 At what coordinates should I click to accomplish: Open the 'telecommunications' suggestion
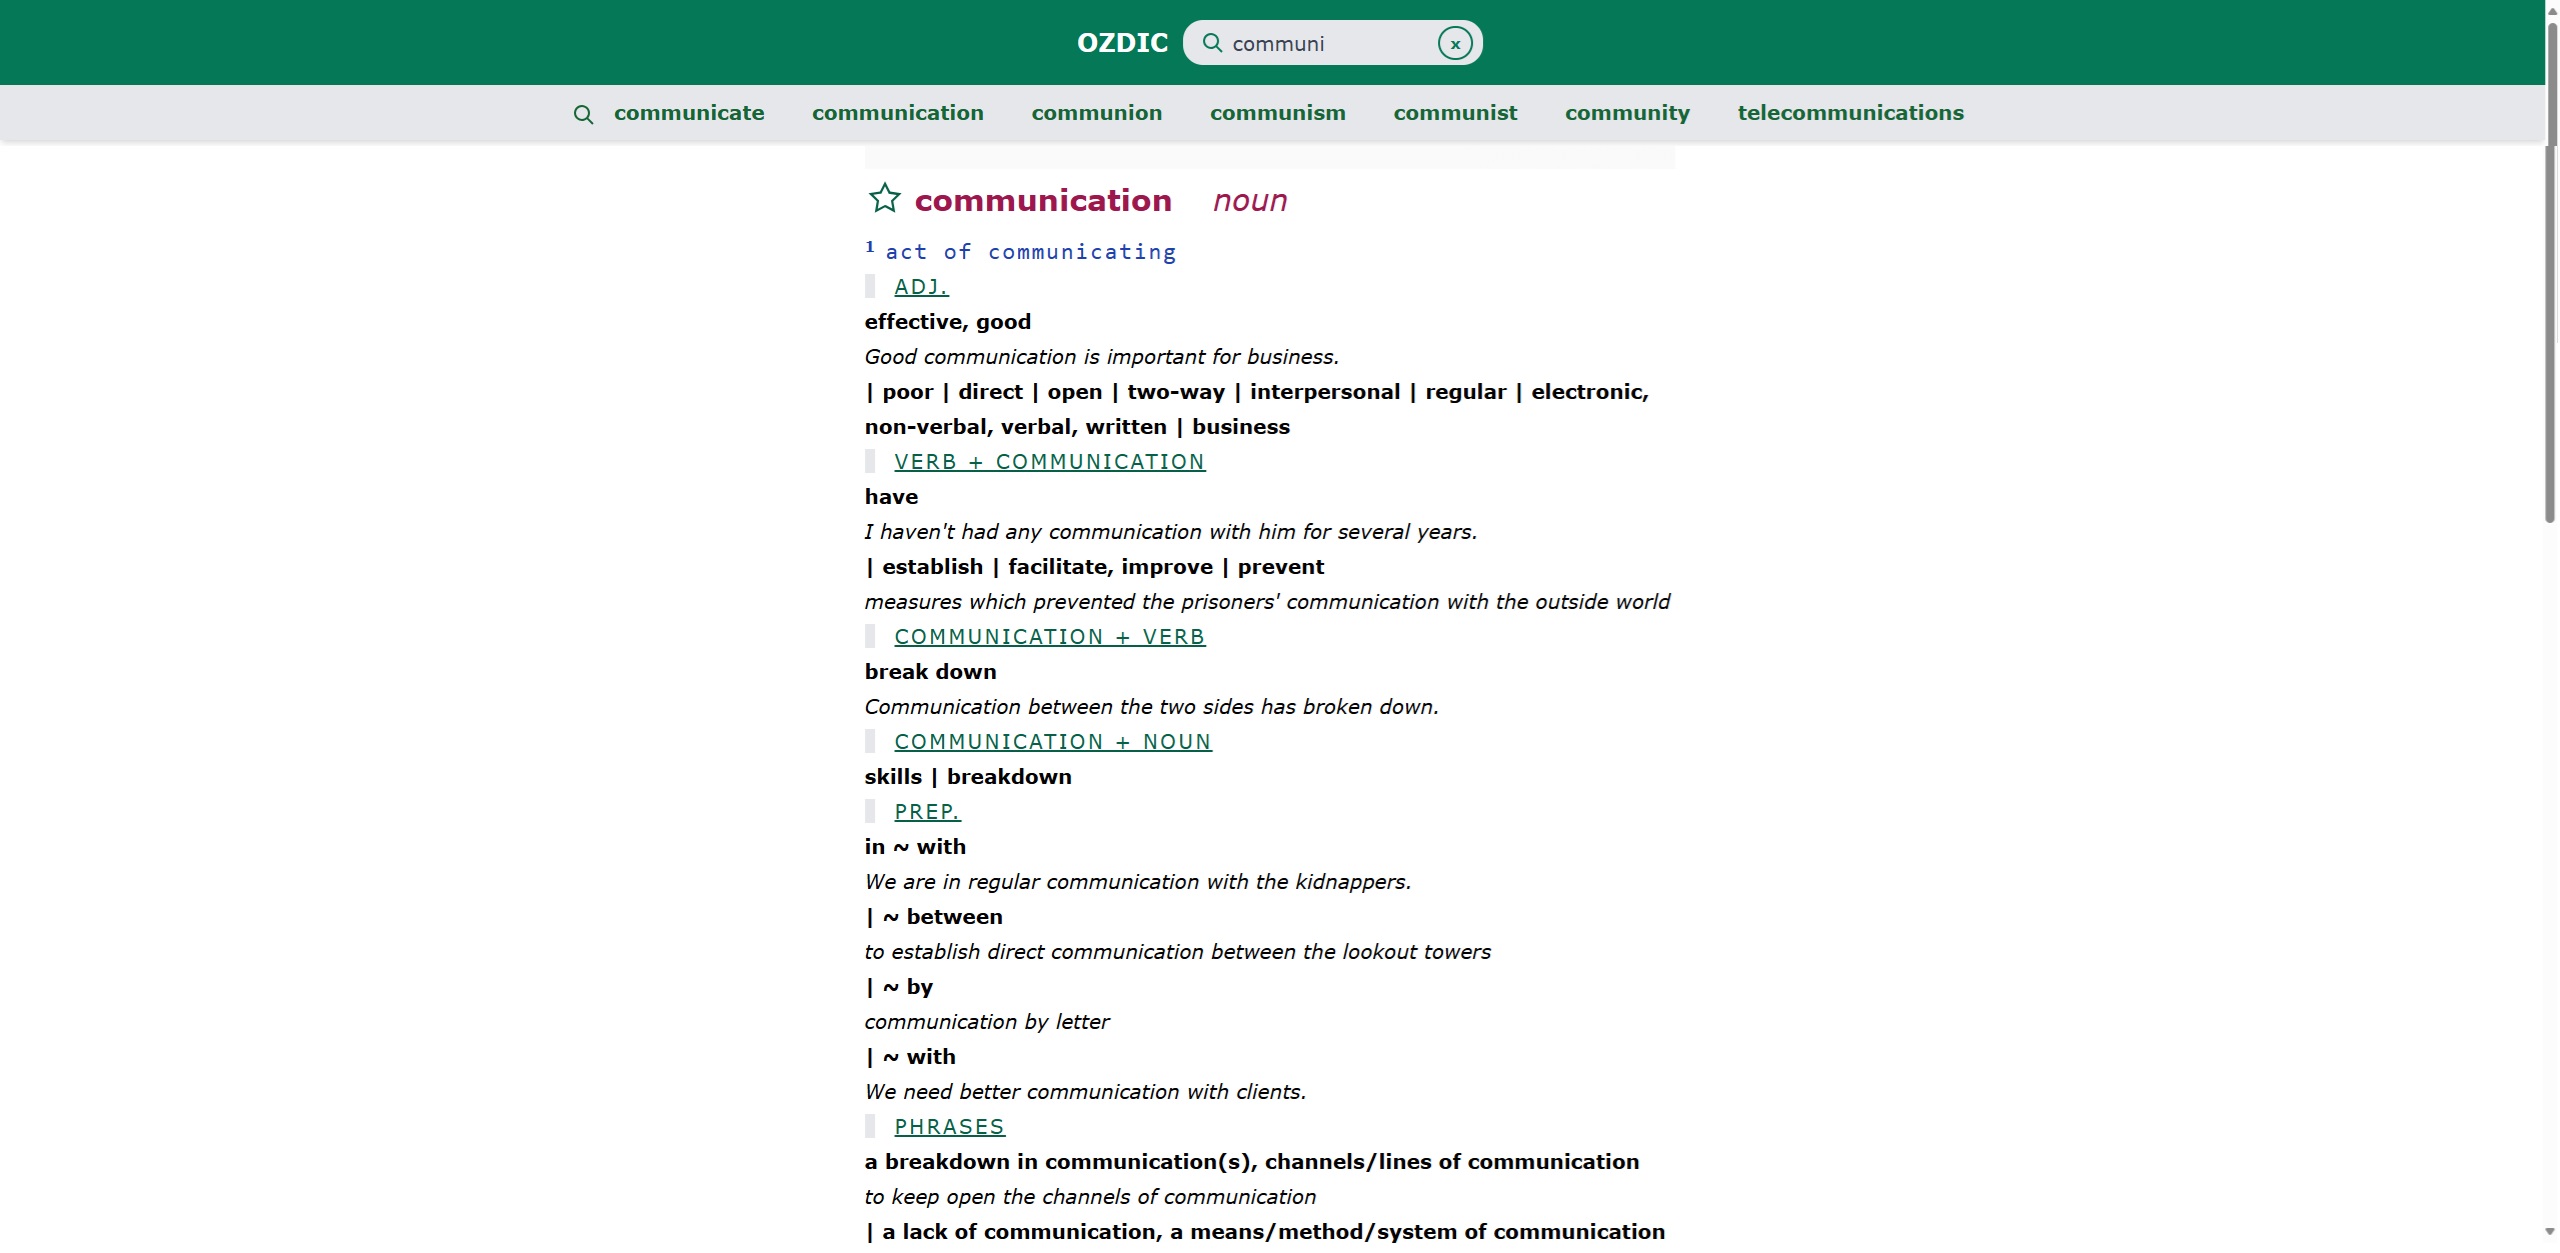click(1850, 113)
